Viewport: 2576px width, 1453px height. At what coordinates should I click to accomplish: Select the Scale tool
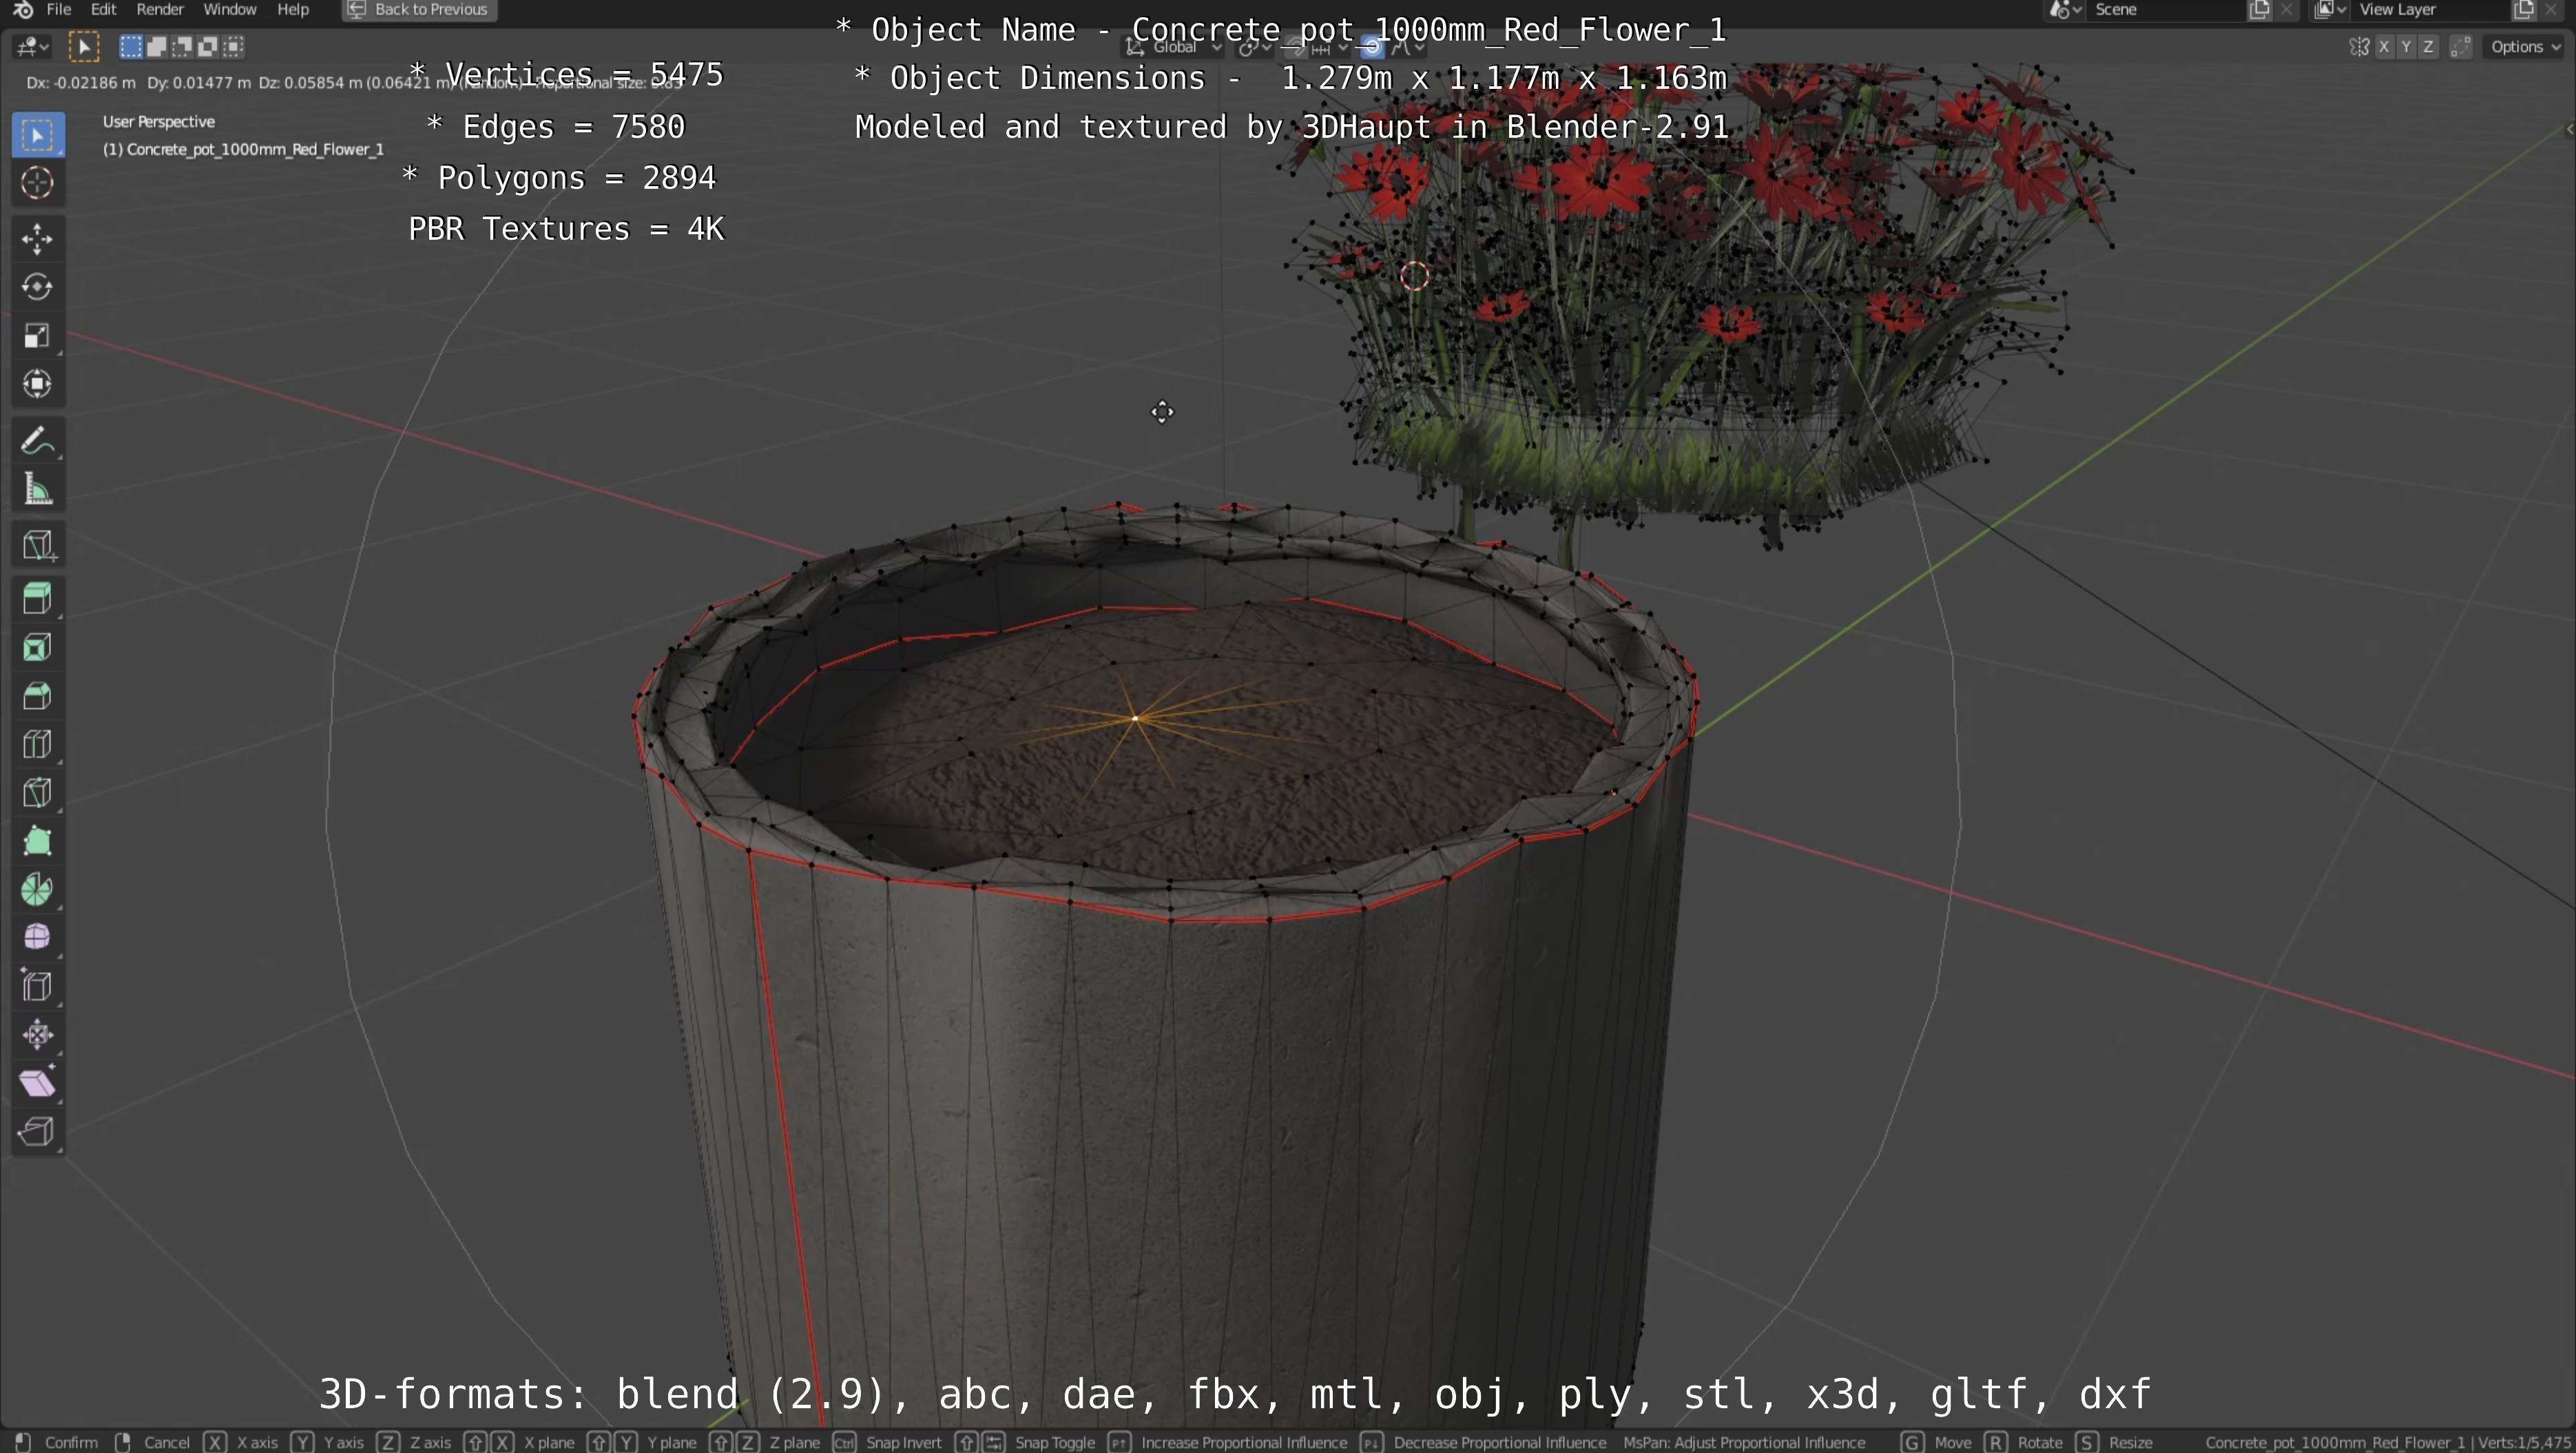[x=38, y=335]
